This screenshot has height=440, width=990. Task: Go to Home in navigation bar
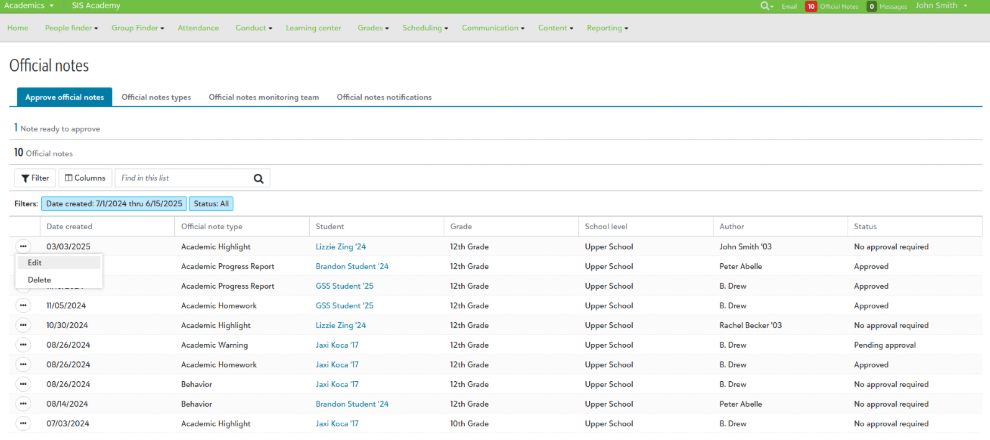(18, 28)
